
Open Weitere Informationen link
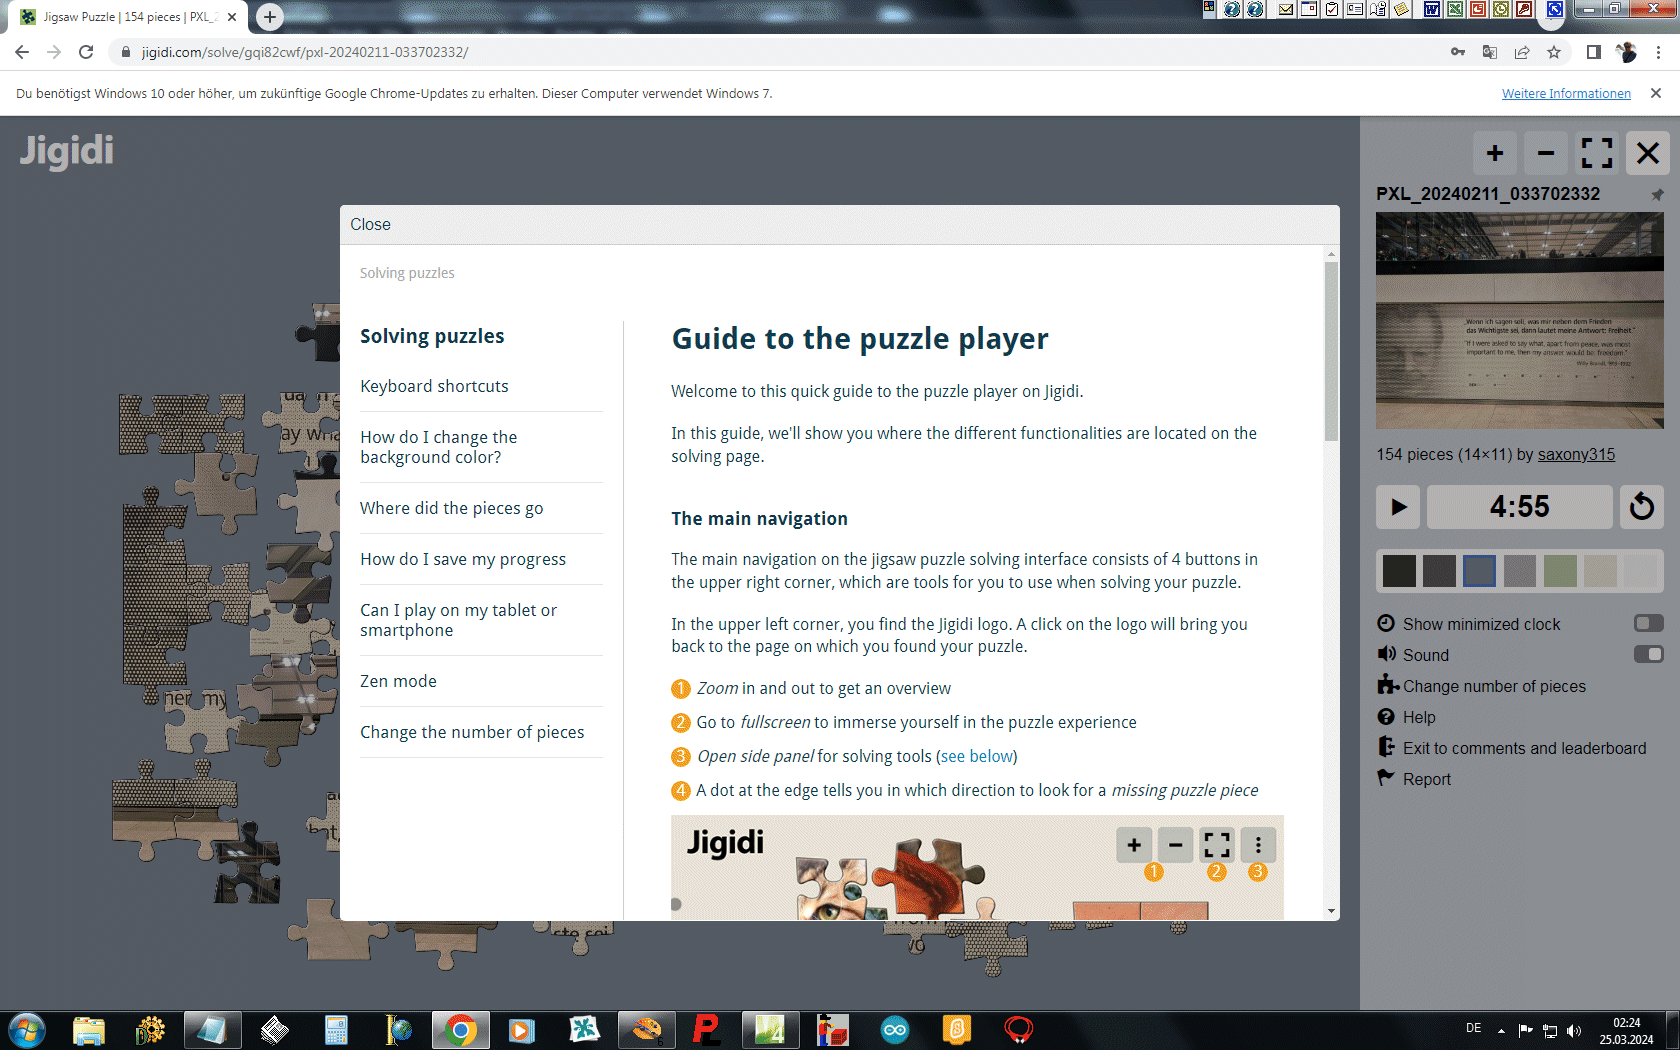1566,94
